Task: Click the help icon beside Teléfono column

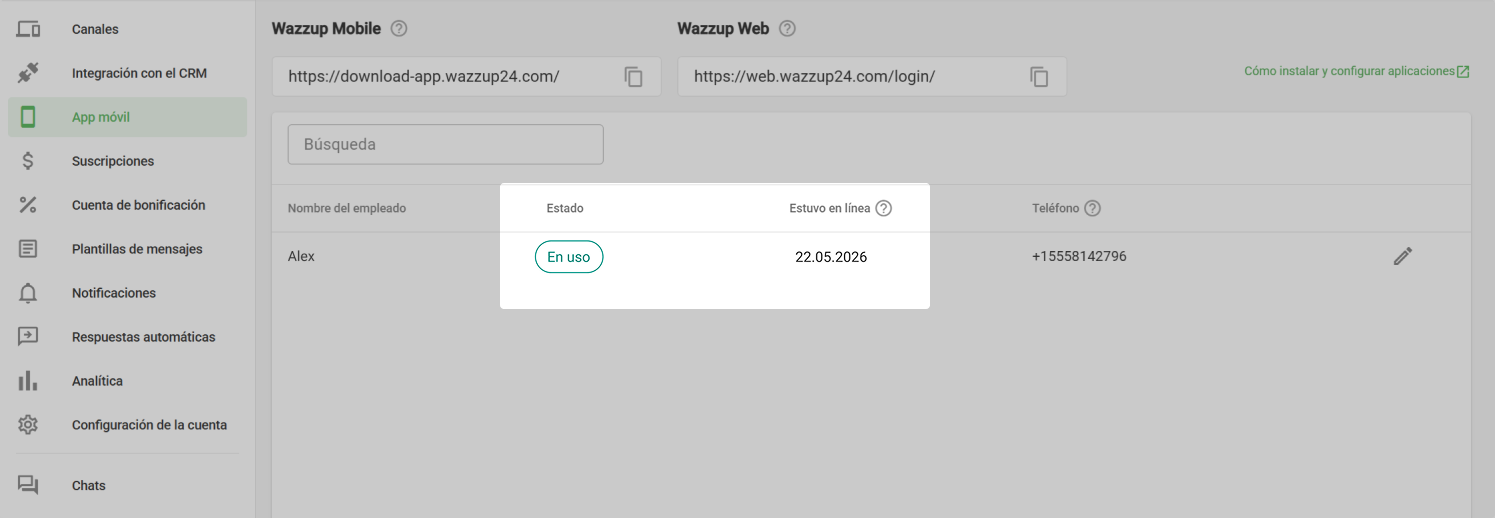Action: (1093, 209)
